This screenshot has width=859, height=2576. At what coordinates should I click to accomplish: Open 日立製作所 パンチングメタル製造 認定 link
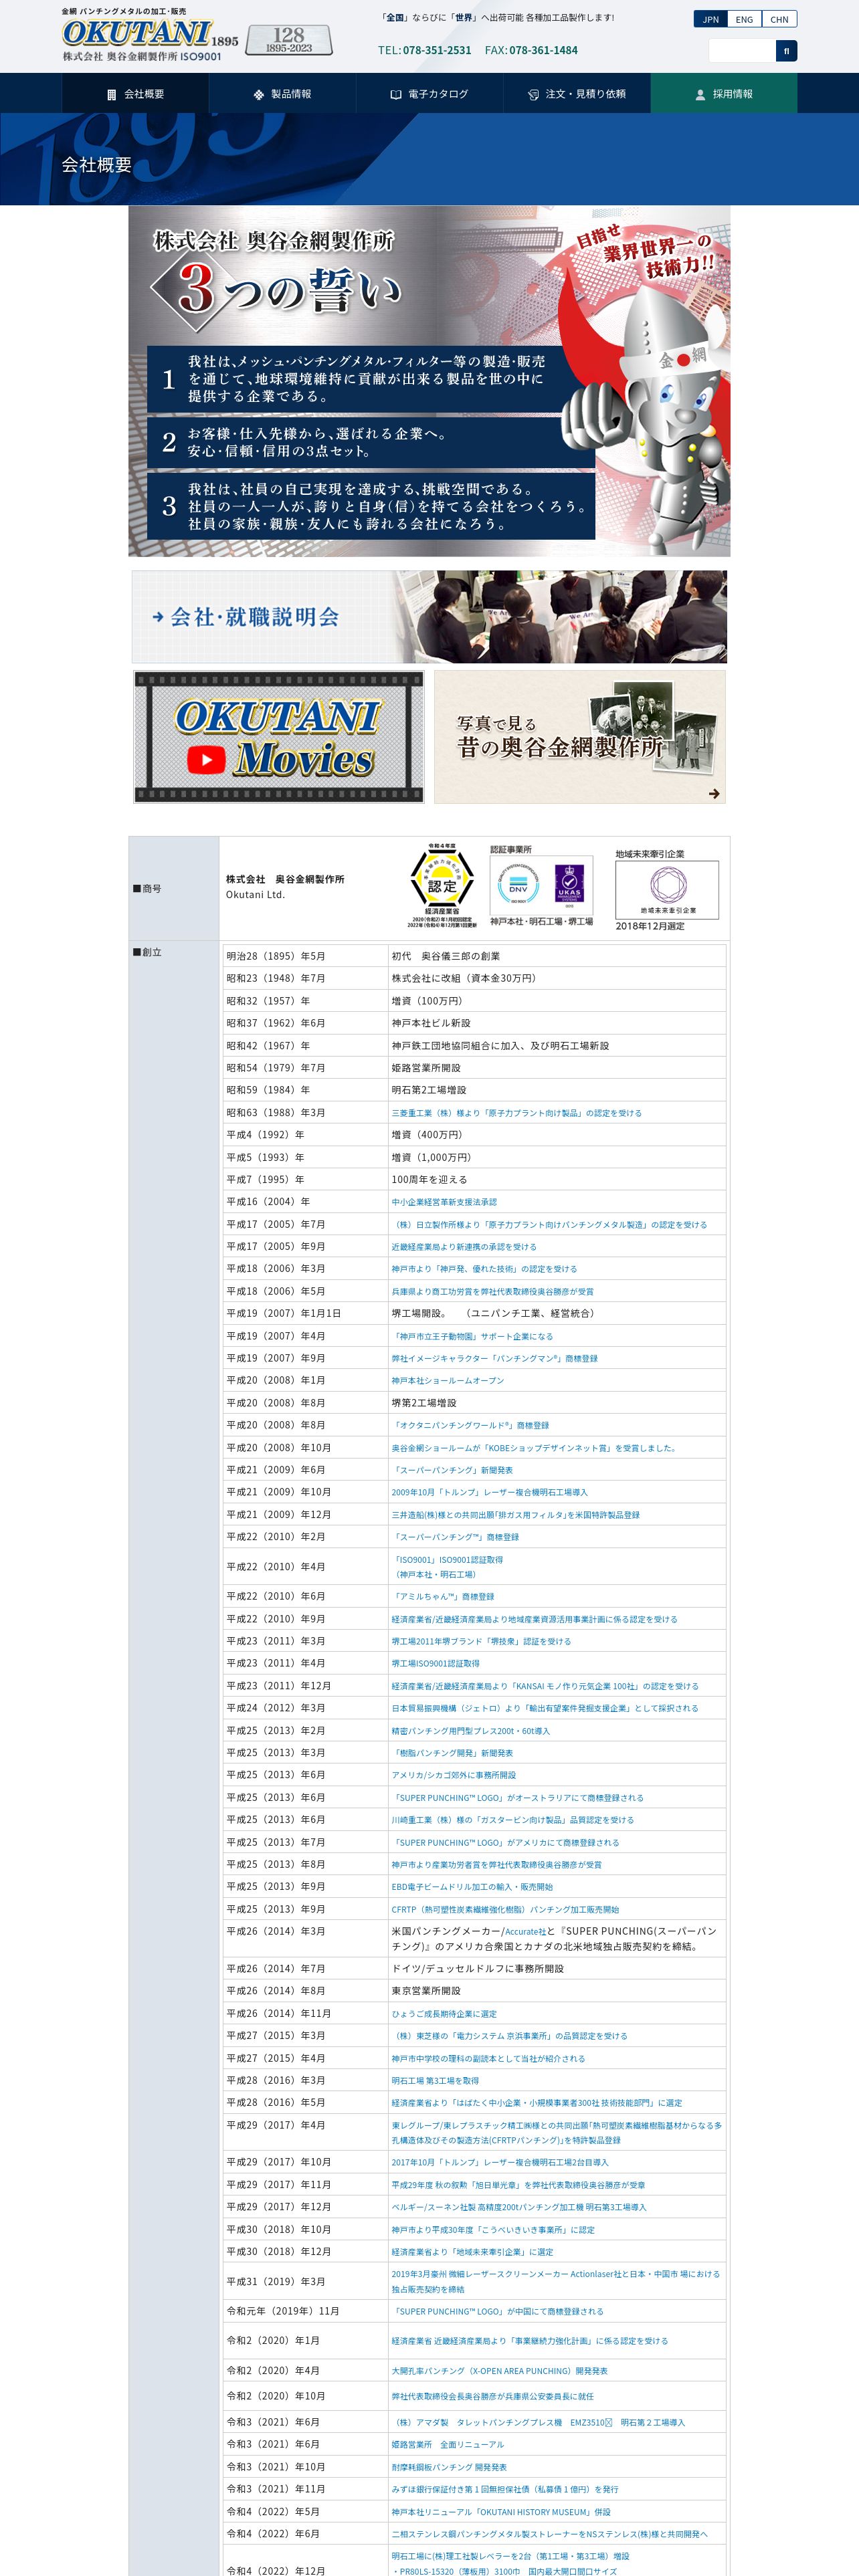[x=549, y=1225]
